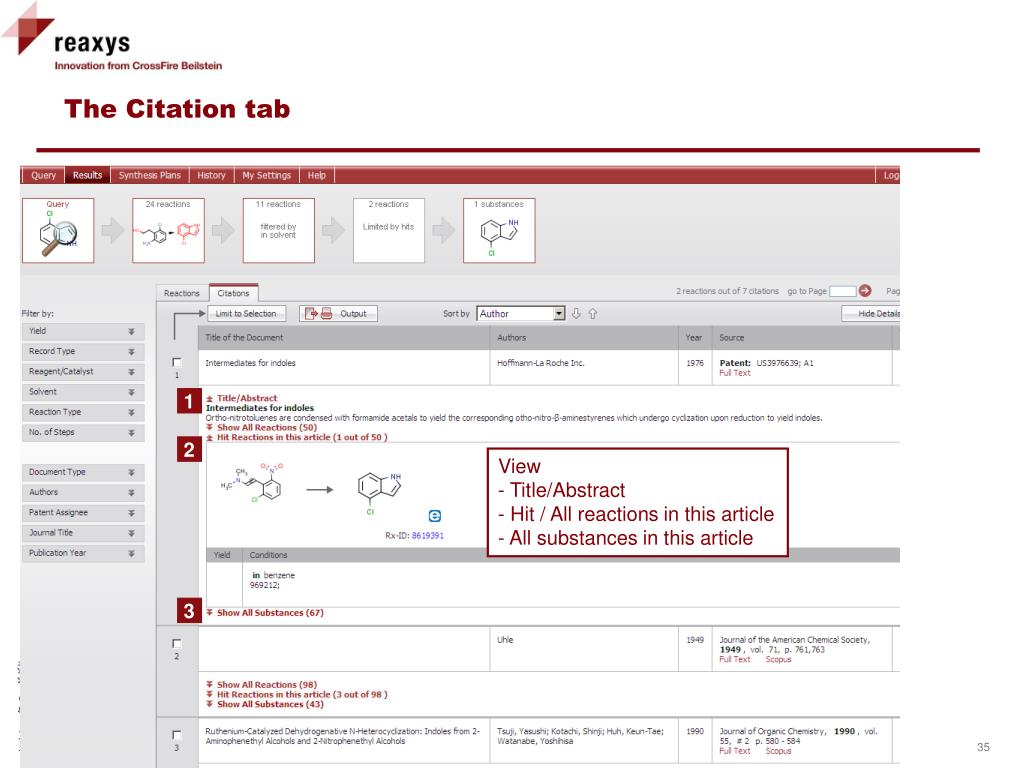This screenshot has height=768, width=1024.
Task: Expand Show All Substances (43)
Action: click(264, 704)
